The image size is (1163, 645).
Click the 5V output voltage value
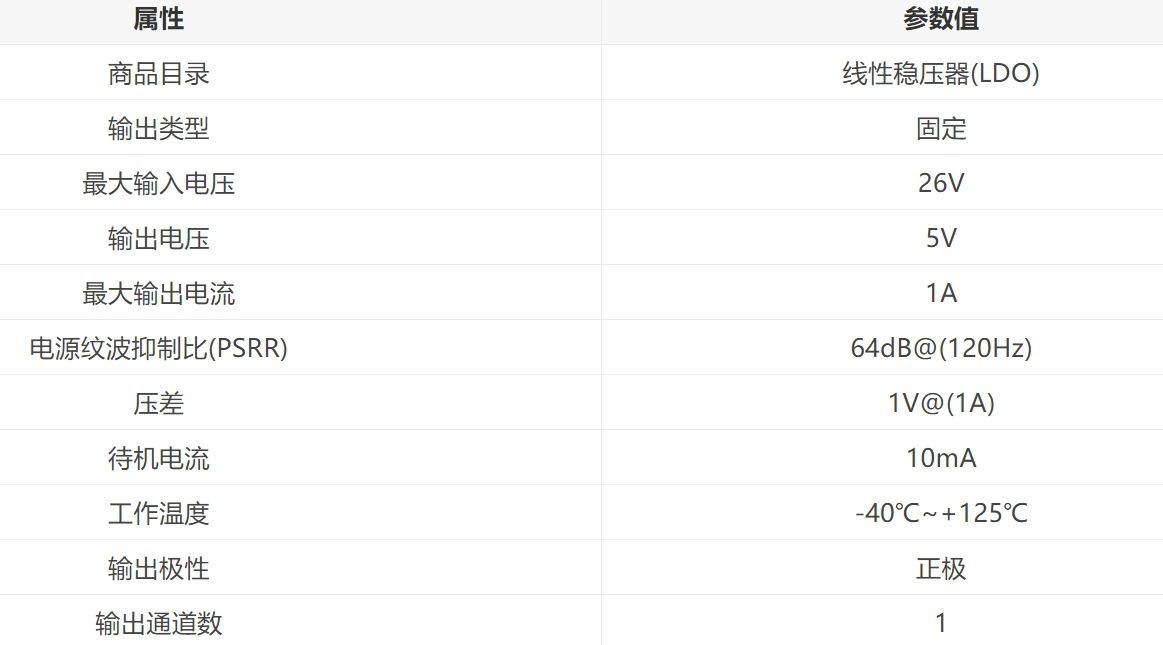[x=940, y=239]
